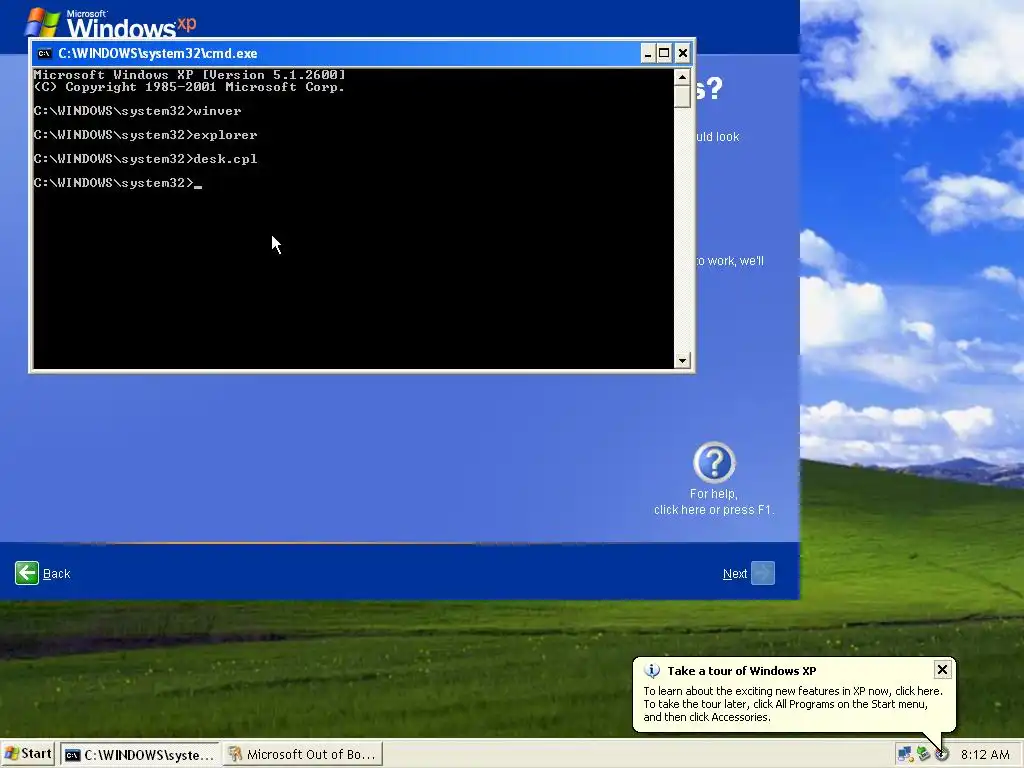Click the tour notification tray icon
The width and height of the screenshot is (1024, 768).
tap(941, 754)
